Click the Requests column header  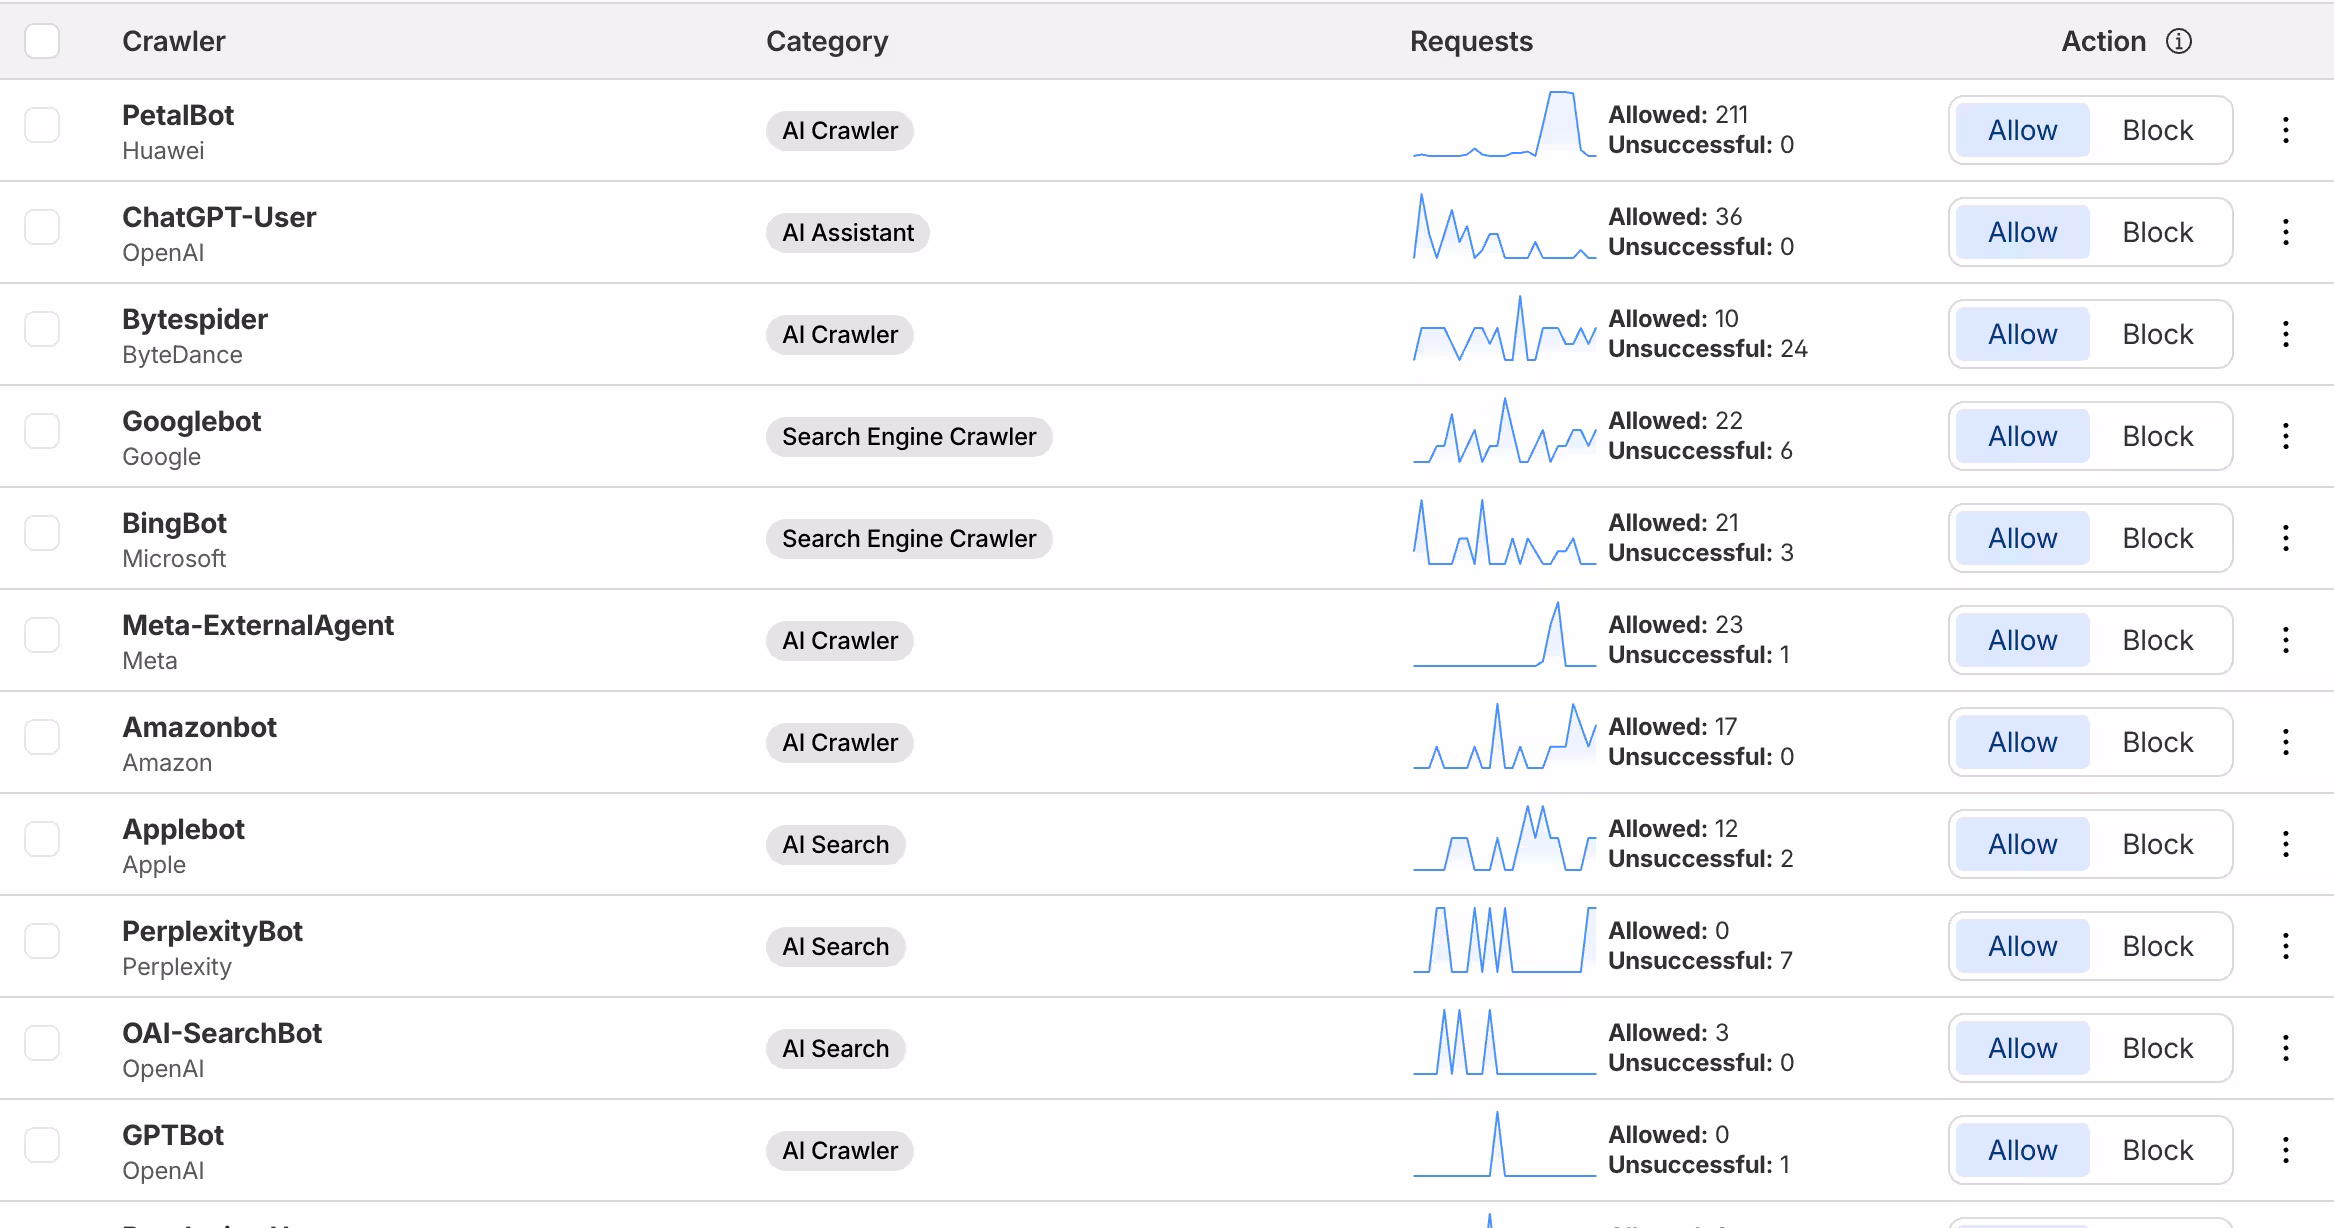[x=1471, y=41]
